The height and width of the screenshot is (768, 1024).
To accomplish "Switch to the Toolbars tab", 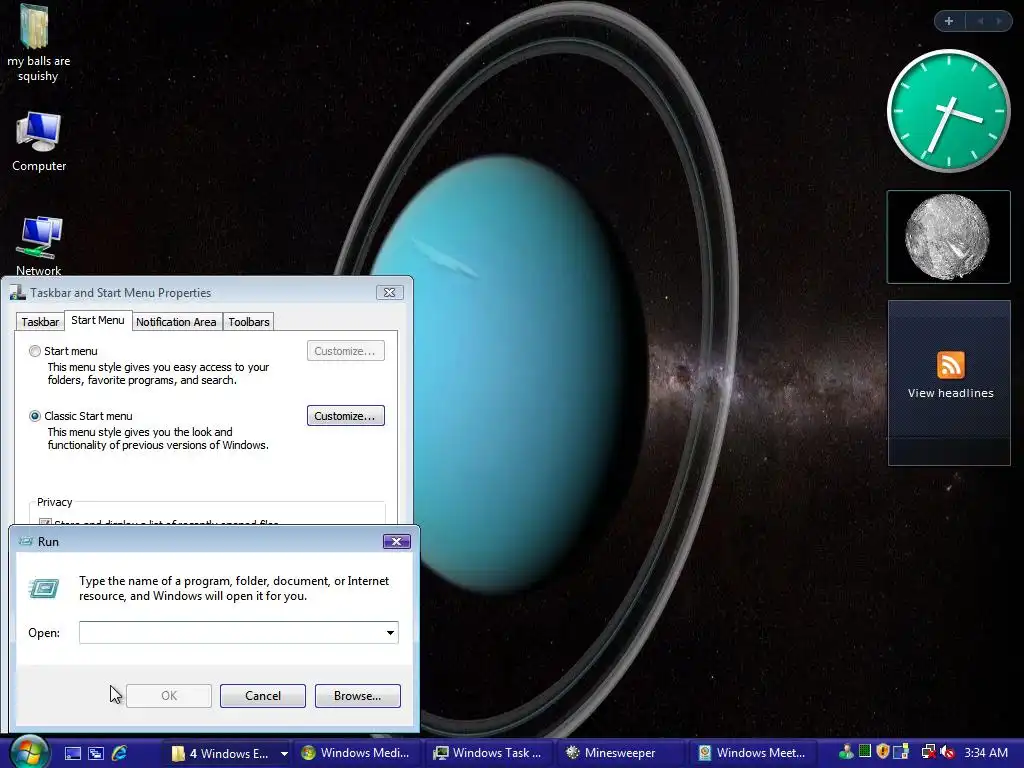I will (x=249, y=322).
